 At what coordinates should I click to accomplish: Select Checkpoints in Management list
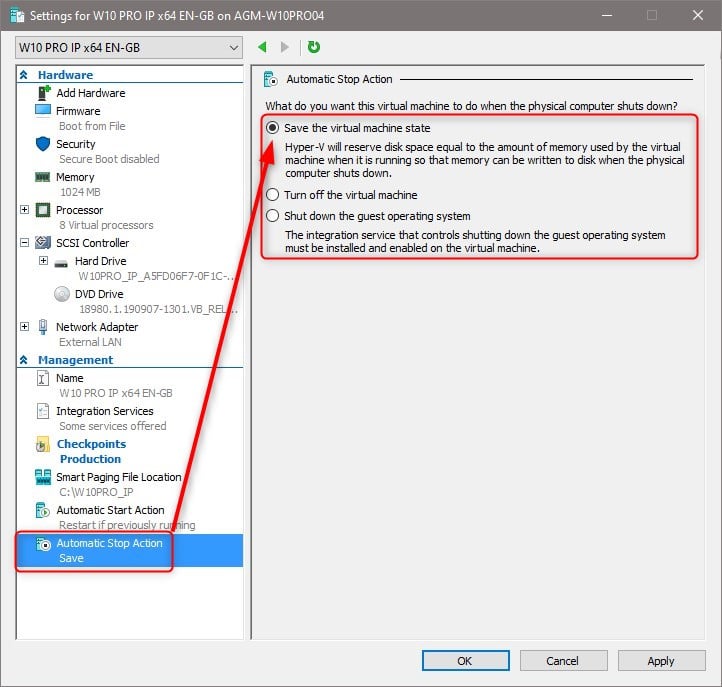91,444
